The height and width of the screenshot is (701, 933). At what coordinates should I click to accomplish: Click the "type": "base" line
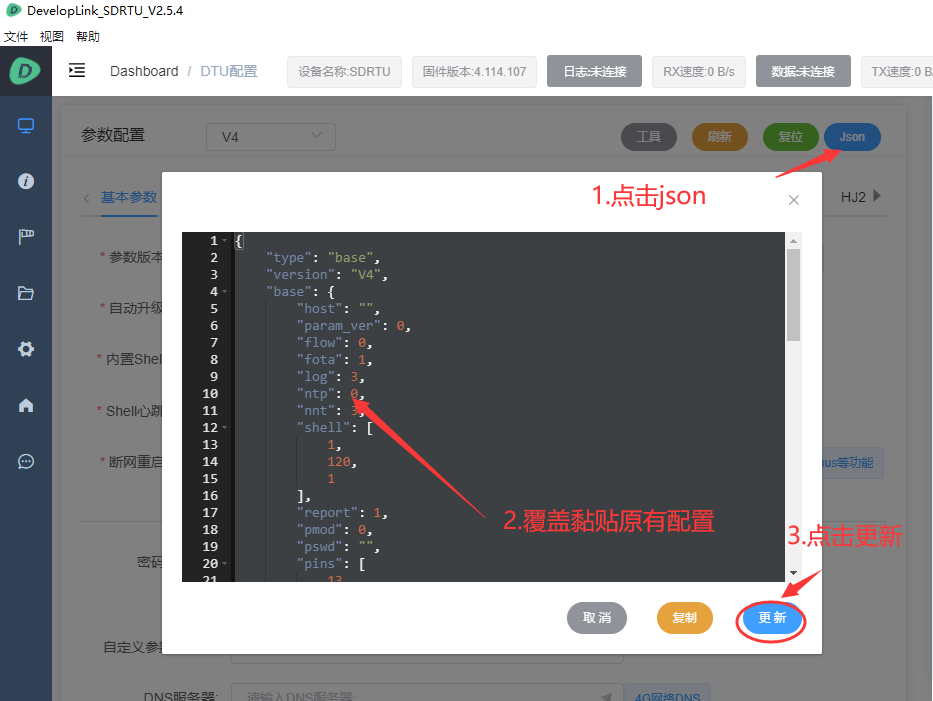pos(323,258)
